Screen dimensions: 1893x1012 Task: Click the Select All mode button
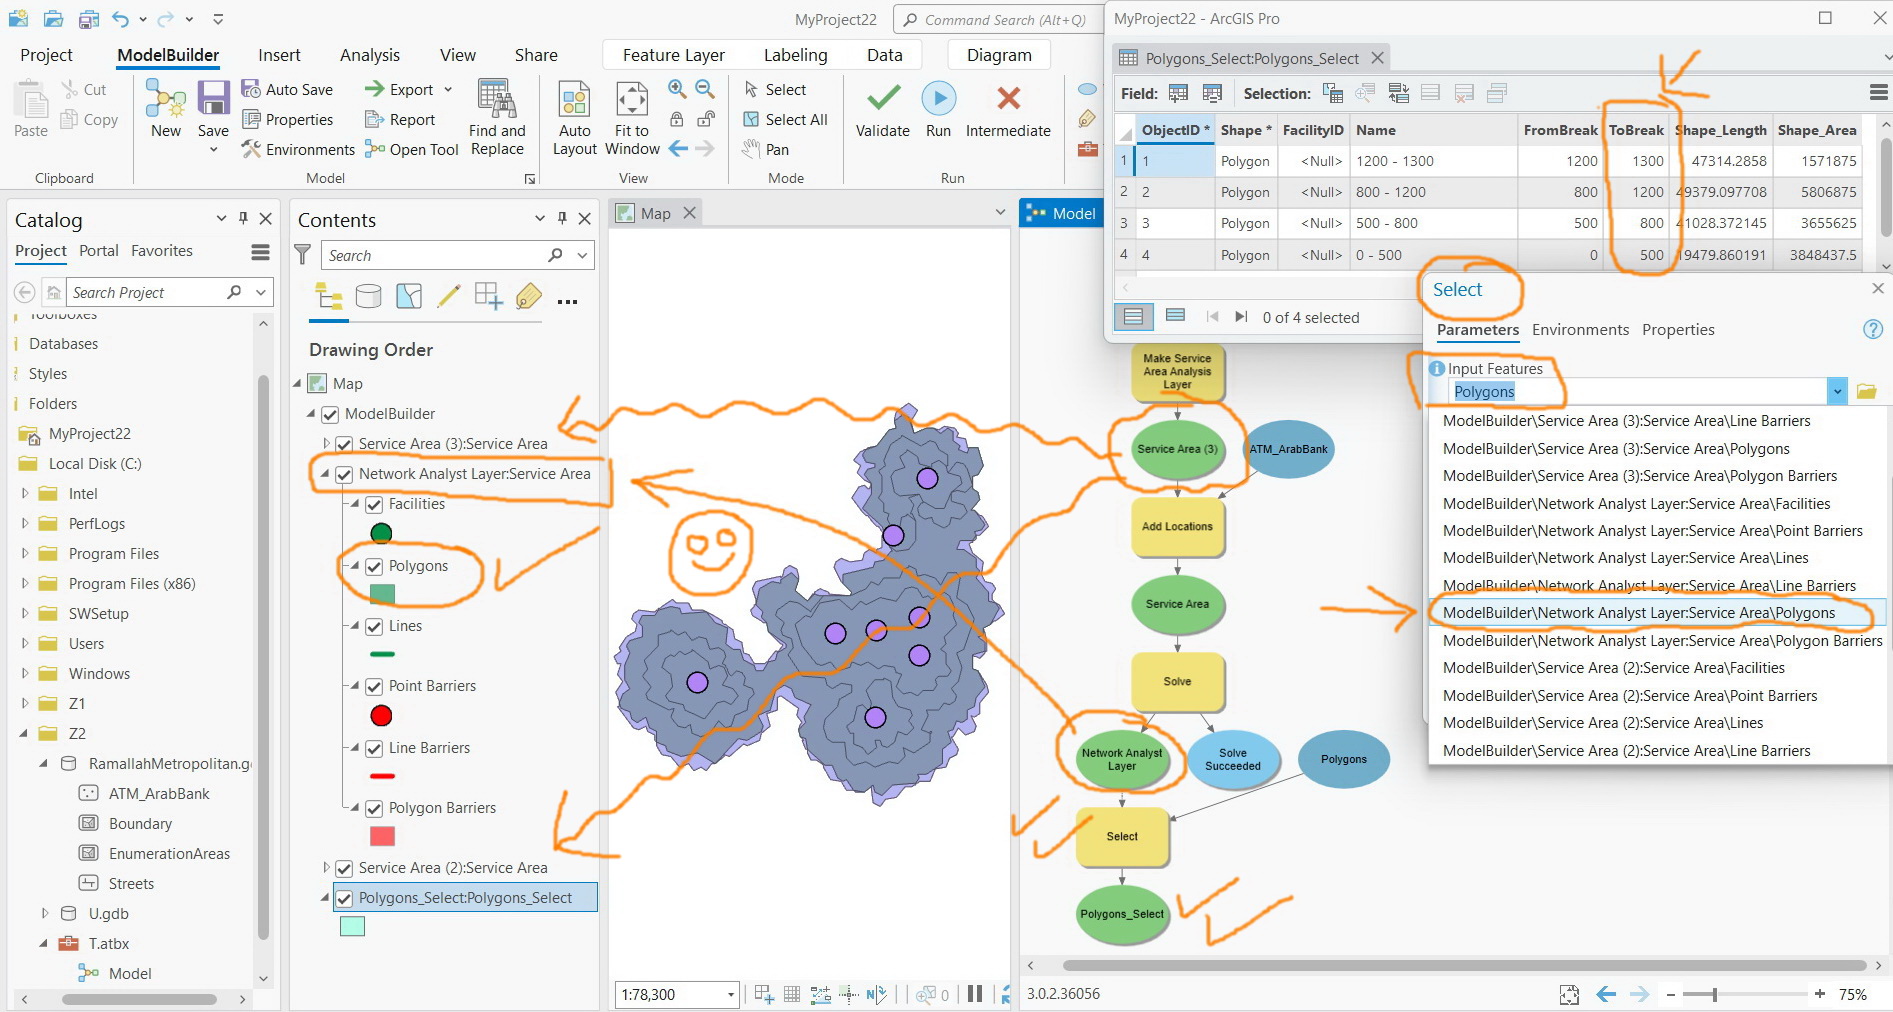tap(786, 119)
